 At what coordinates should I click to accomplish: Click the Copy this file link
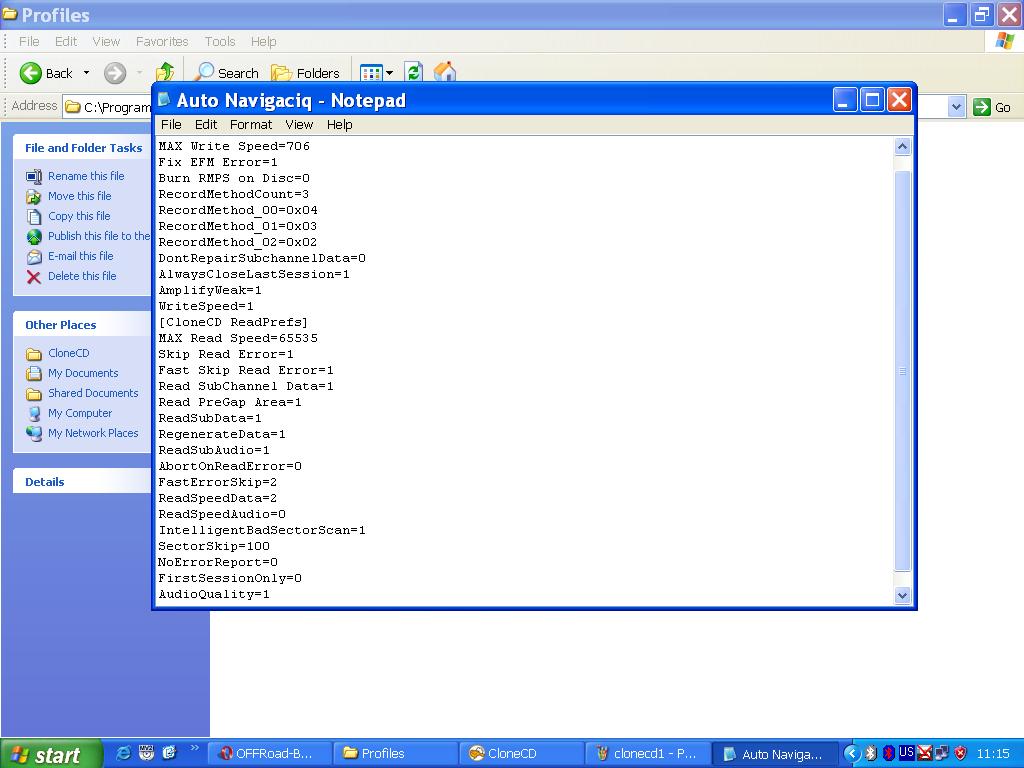79,216
